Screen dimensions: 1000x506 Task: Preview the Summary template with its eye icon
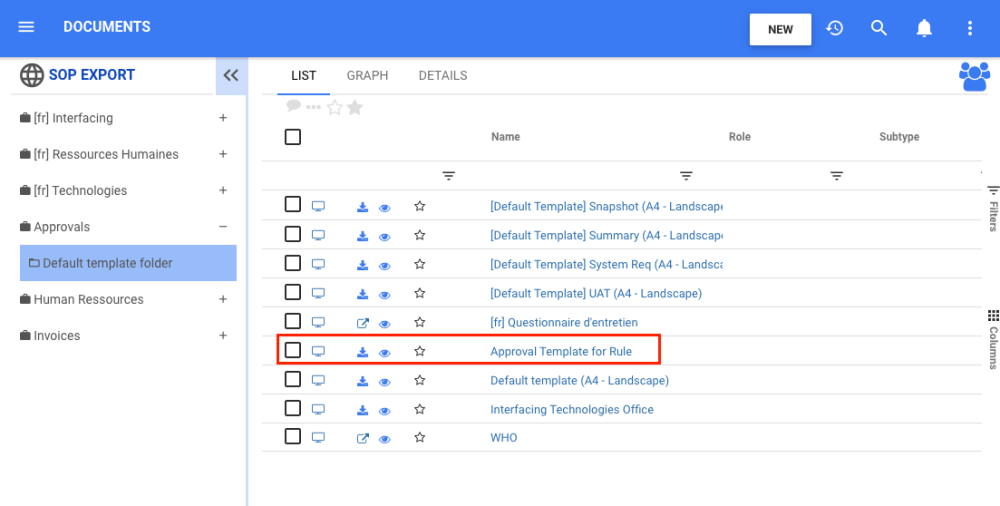(x=385, y=237)
